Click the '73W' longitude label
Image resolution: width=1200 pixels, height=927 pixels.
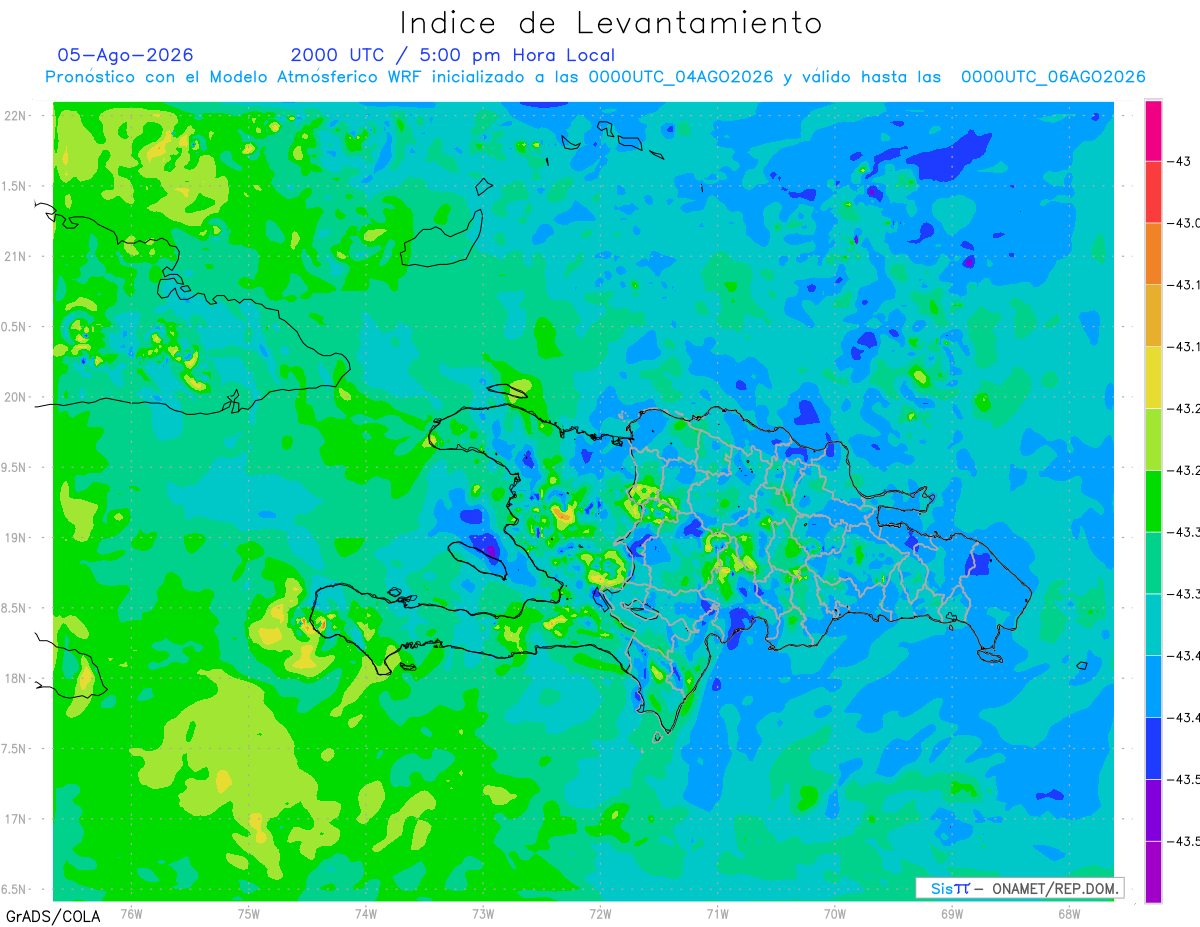[x=483, y=913]
